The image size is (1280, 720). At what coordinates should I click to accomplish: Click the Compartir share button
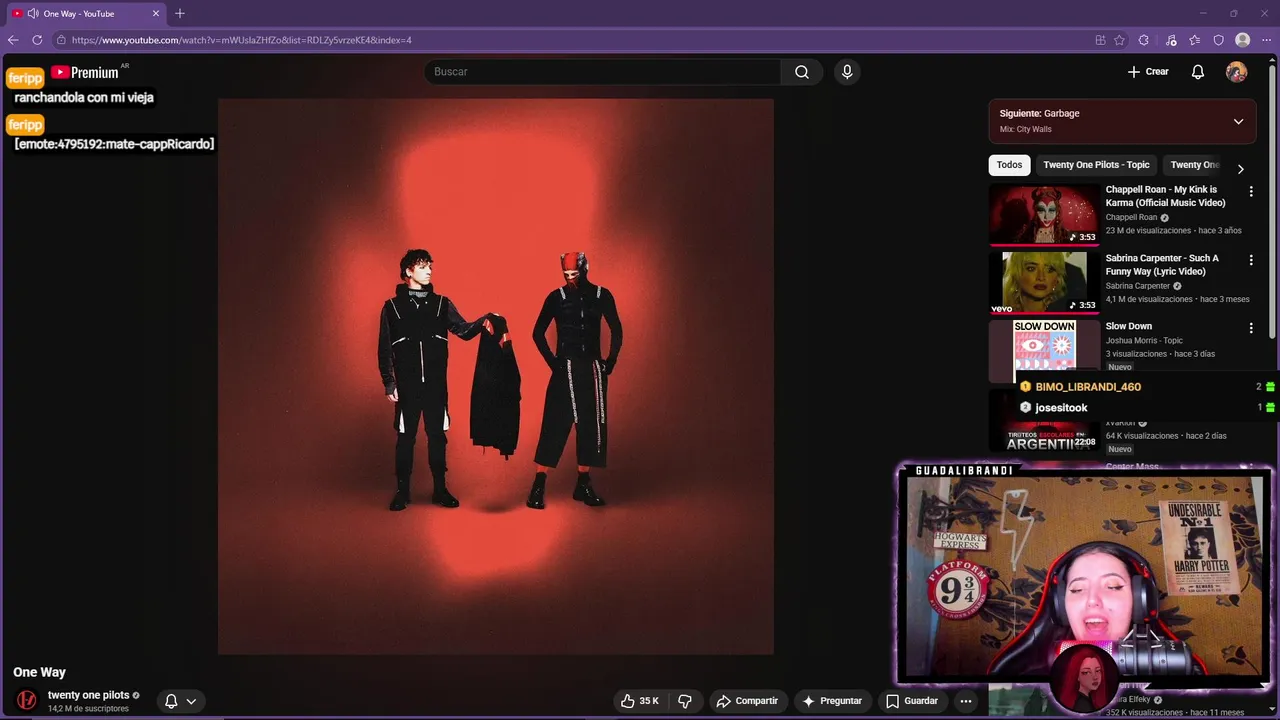tap(747, 701)
